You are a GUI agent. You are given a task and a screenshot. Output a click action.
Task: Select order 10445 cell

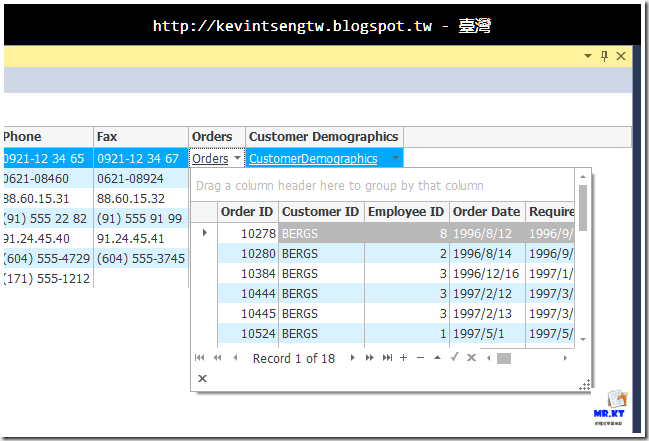[x=248, y=313]
